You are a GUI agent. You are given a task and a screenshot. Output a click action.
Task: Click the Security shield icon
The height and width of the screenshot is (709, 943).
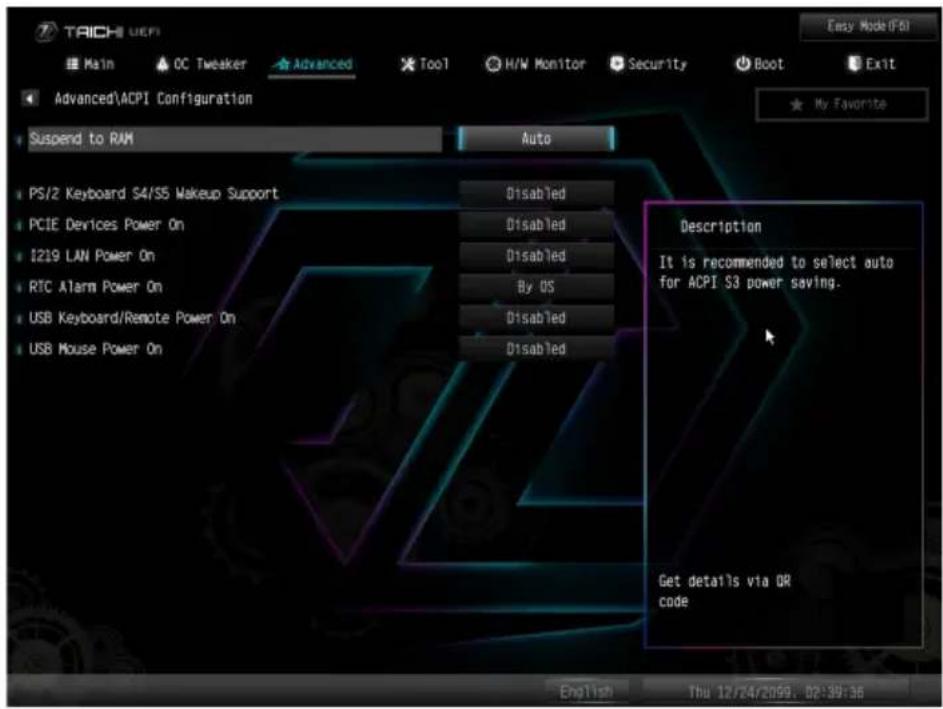[x=616, y=64]
